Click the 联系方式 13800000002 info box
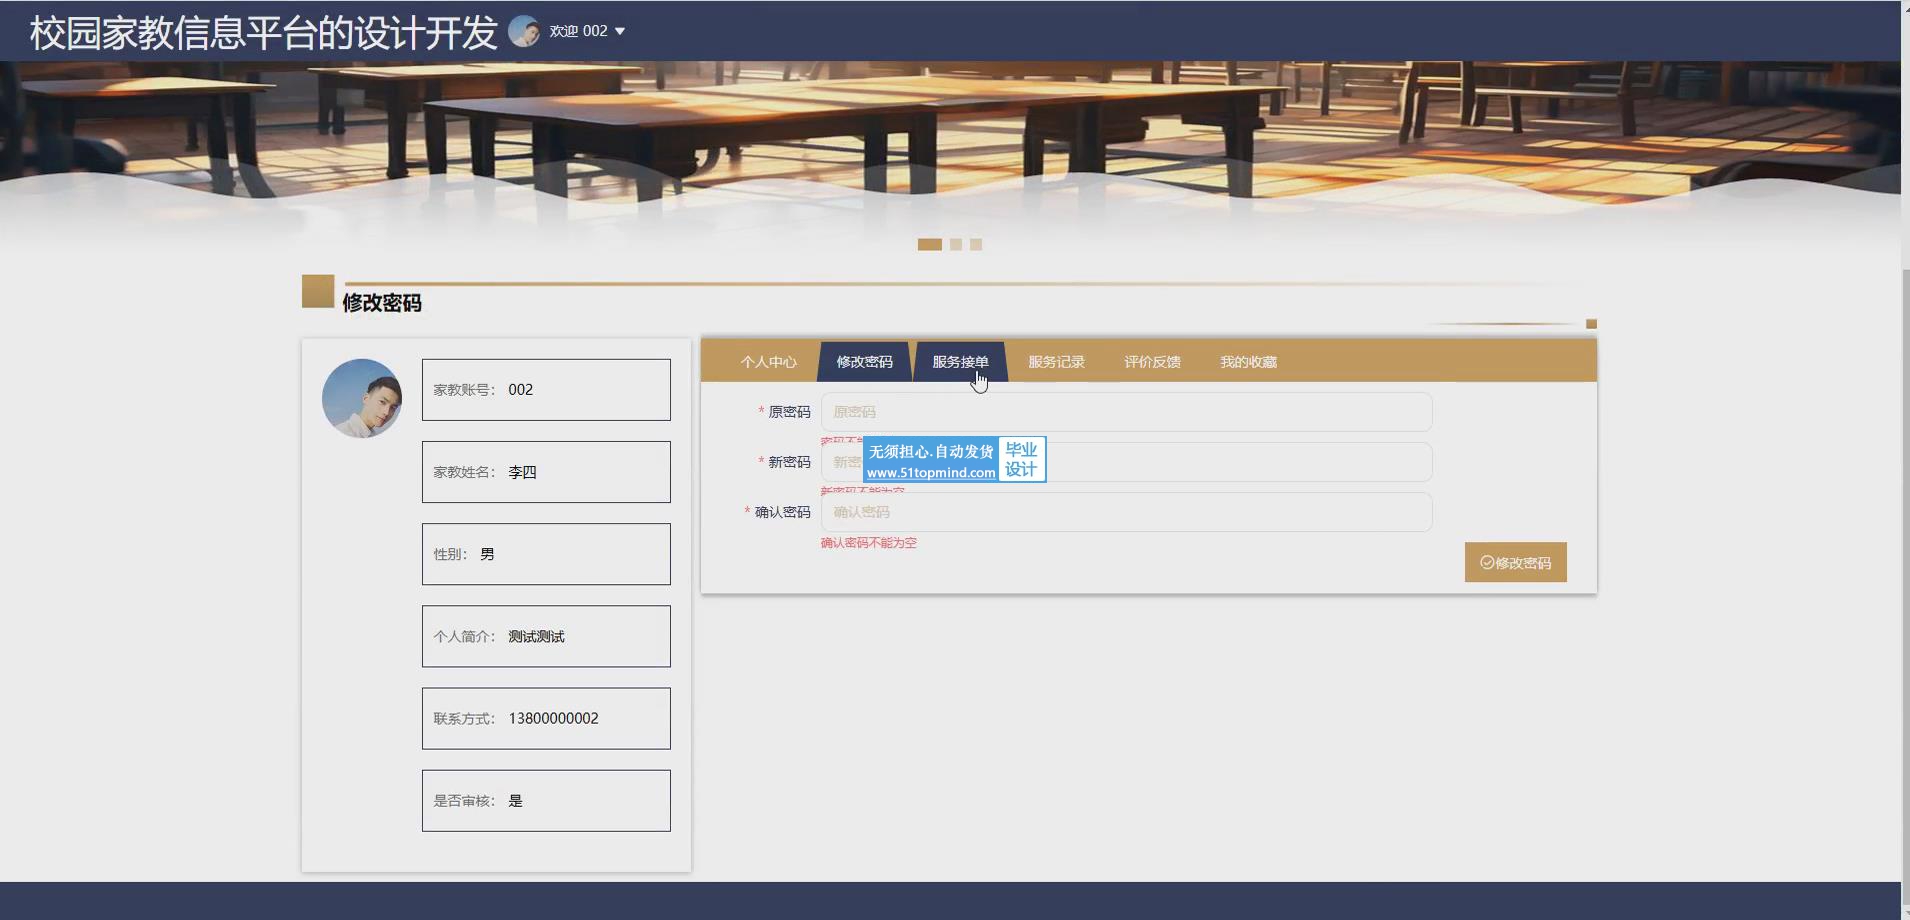 (x=546, y=718)
